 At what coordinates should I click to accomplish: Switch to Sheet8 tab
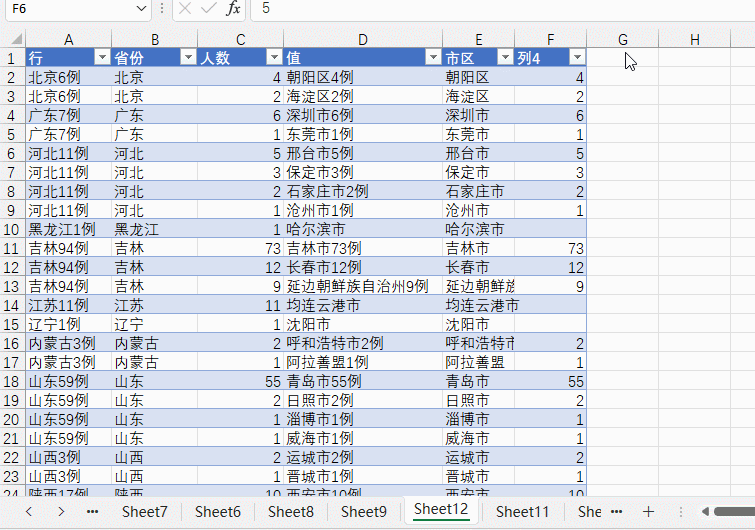[291, 511]
